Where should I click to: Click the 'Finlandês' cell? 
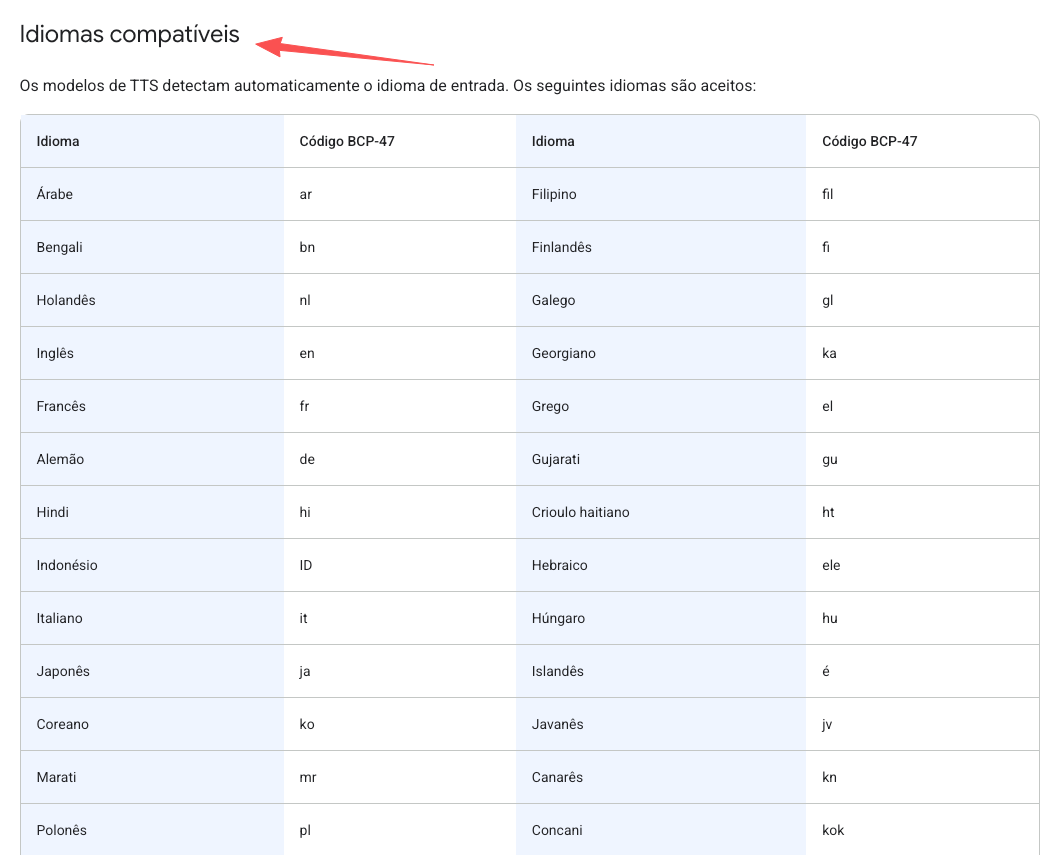661,247
